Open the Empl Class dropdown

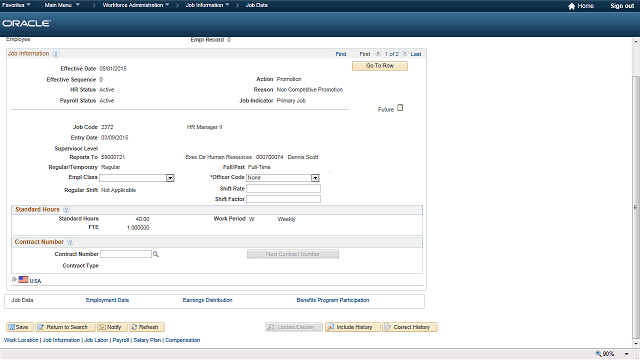tap(170, 178)
